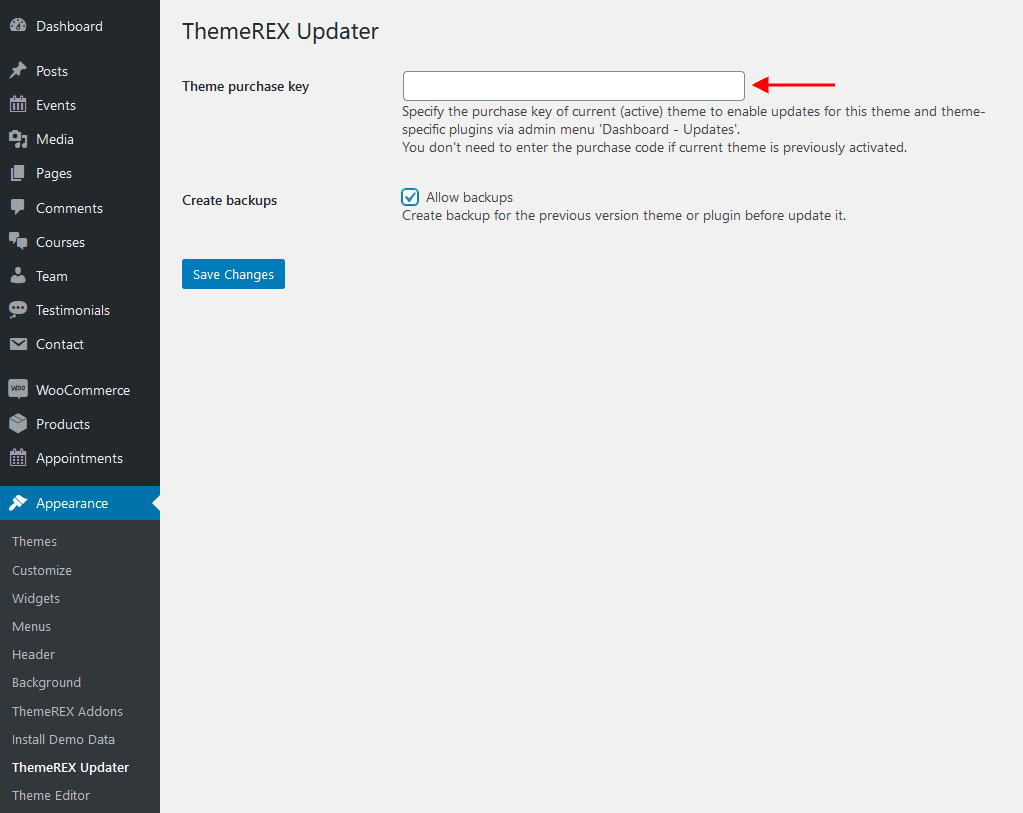Click the Create backups label

click(x=229, y=200)
